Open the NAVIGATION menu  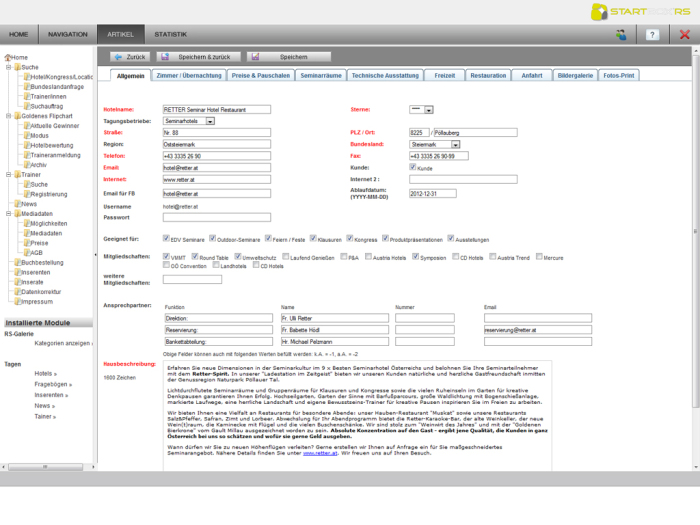[x=68, y=34]
